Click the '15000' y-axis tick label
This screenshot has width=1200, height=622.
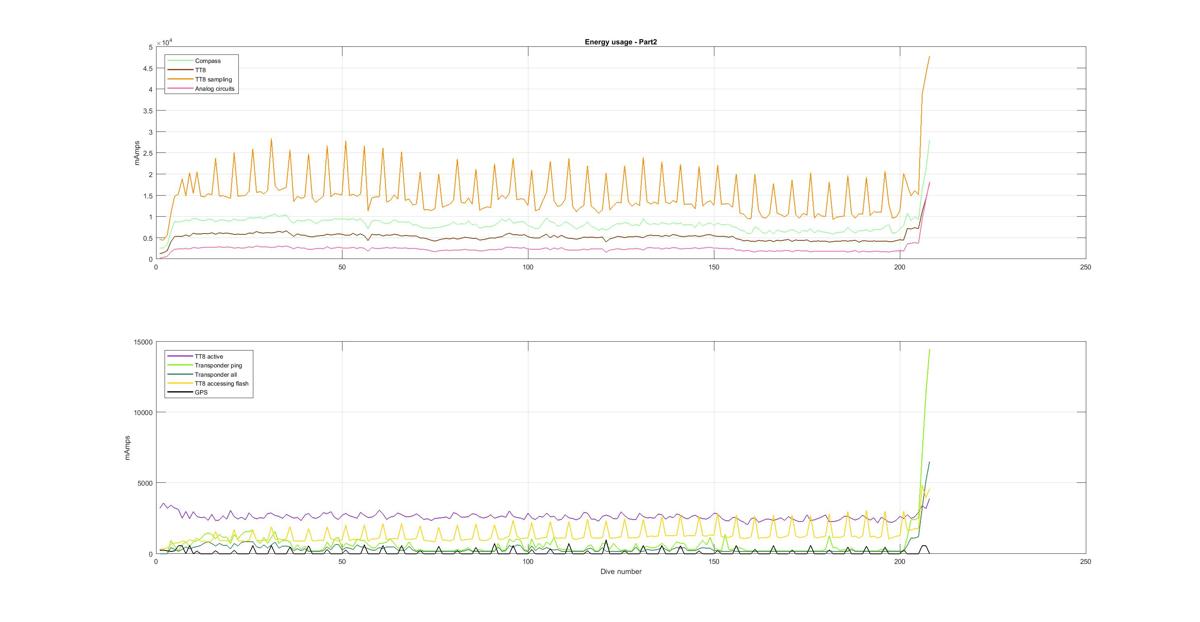click(141, 343)
